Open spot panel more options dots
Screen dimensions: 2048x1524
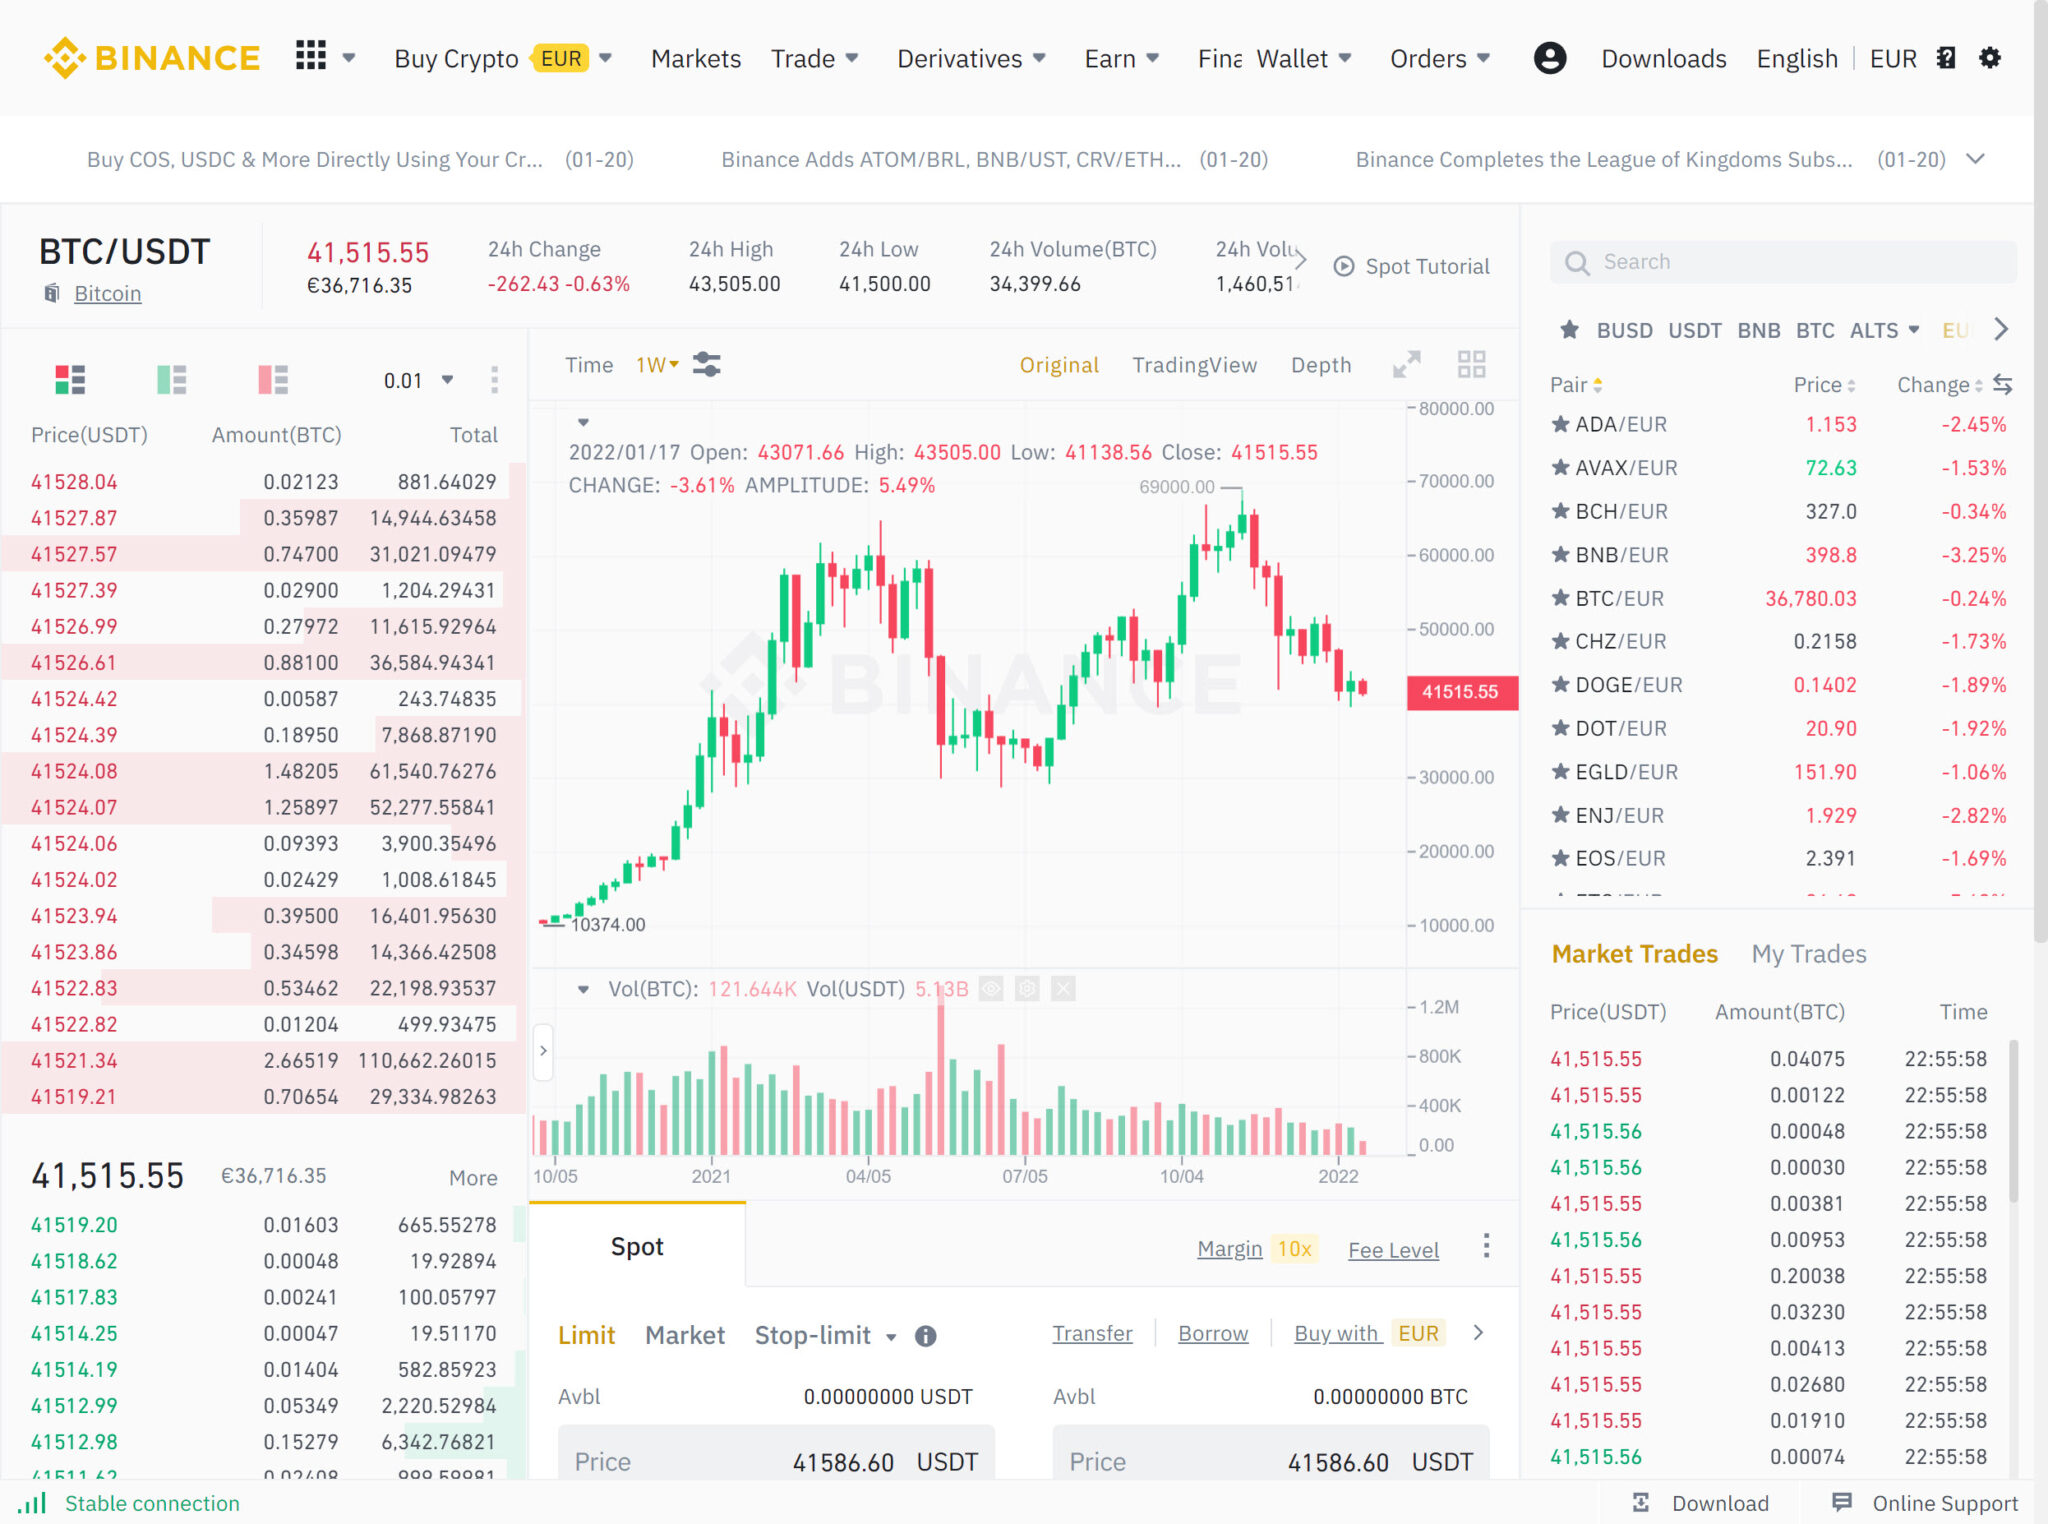(x=1487, y=1246)
